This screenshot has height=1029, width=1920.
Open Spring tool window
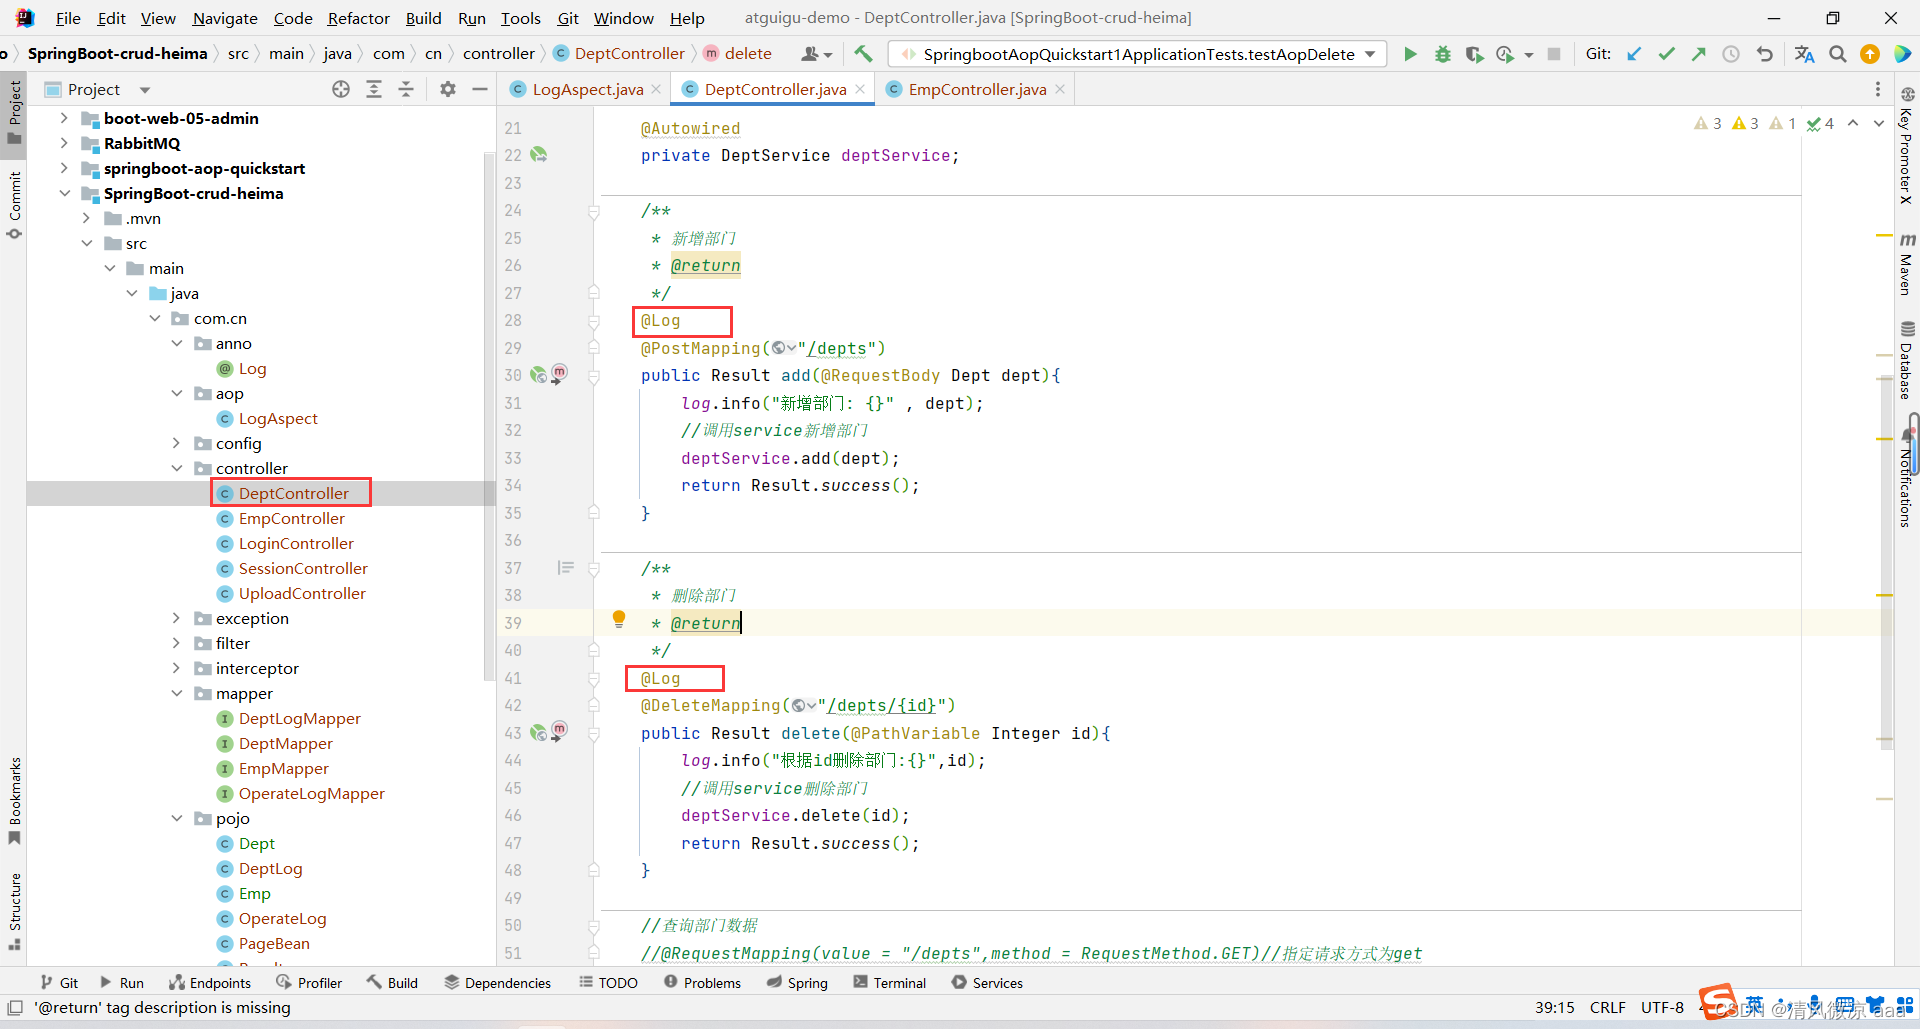click(x=797, y=983)
